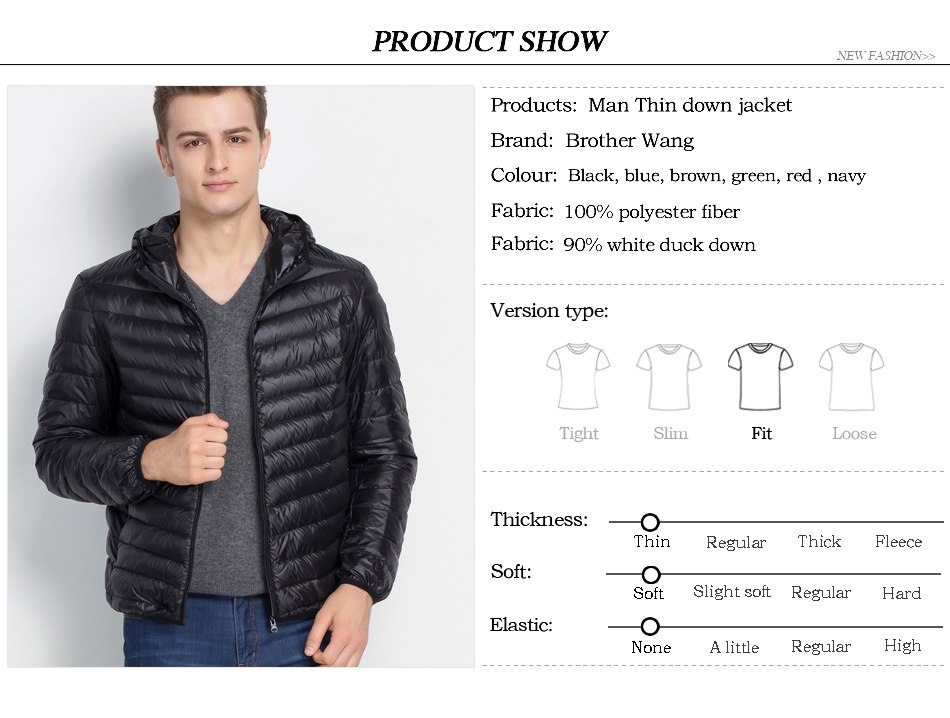Select the Loose t-shirt icon

click(x=851, y=376)
